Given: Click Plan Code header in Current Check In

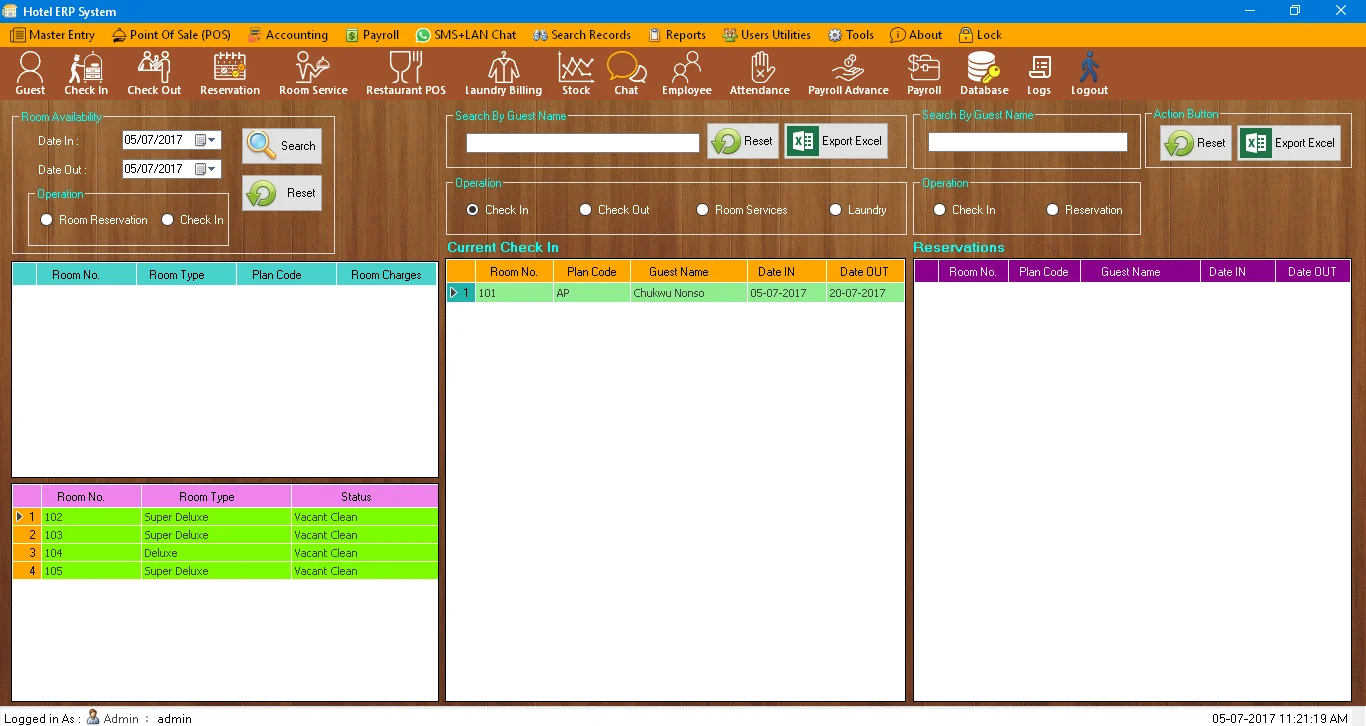Looking at the screenshot, I should [x=592, y=272].
